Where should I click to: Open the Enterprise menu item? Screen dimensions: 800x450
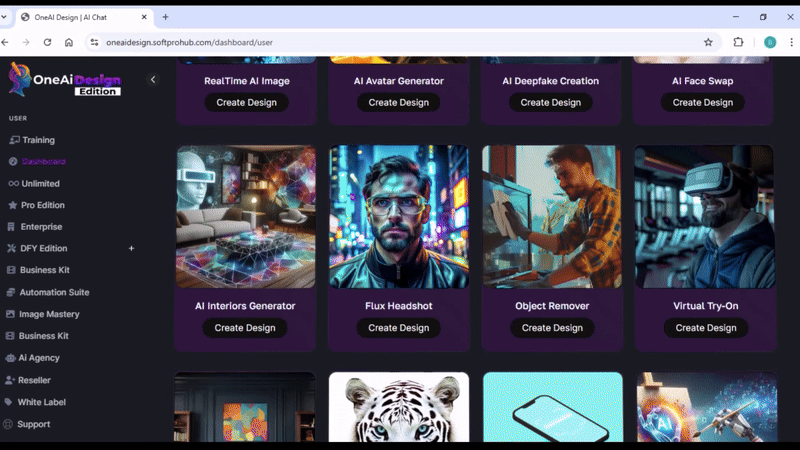tap(40, 227)
